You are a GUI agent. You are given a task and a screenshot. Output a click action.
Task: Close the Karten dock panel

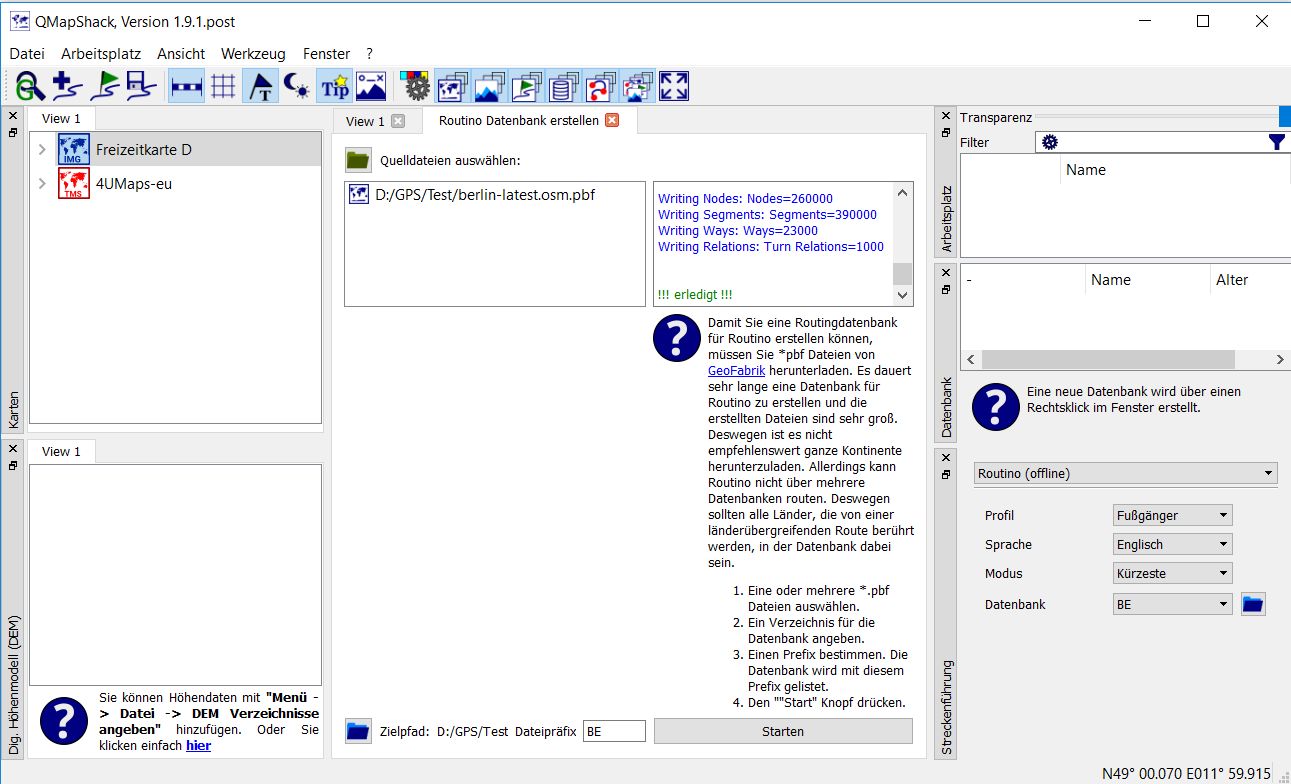pos(13,116)
